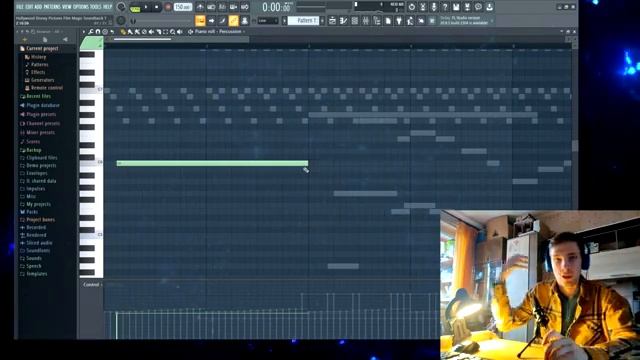Select the Slice tool in piano roll toolbar
The image size is (640, 360).
[x=159, y=31]
